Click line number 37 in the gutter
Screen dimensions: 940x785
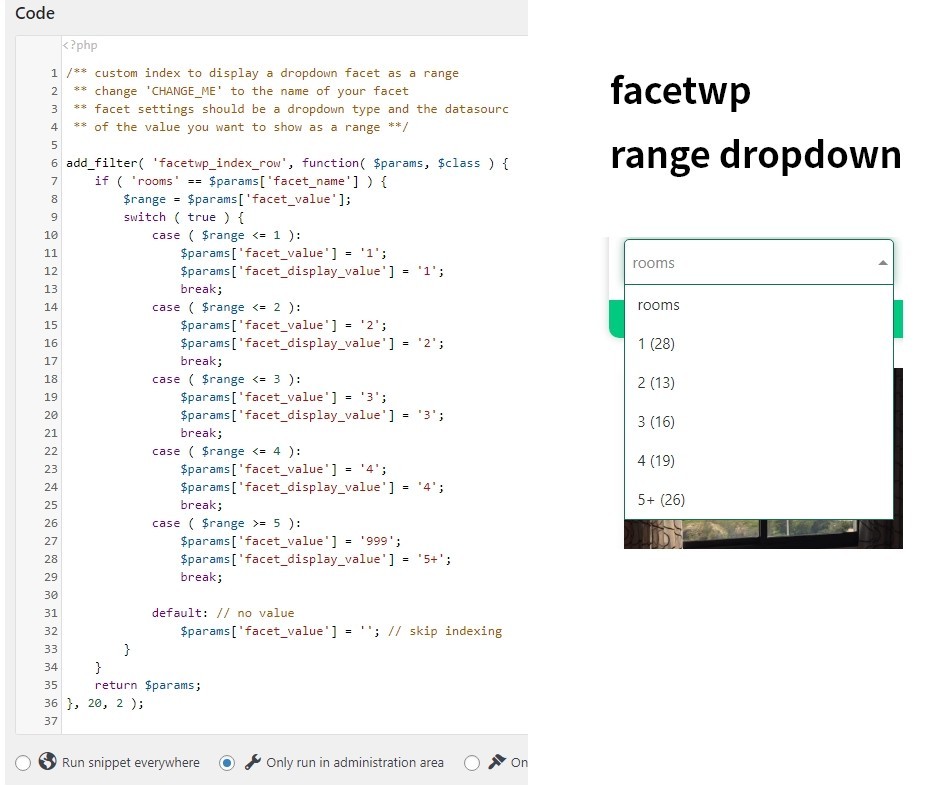(51, 721)
